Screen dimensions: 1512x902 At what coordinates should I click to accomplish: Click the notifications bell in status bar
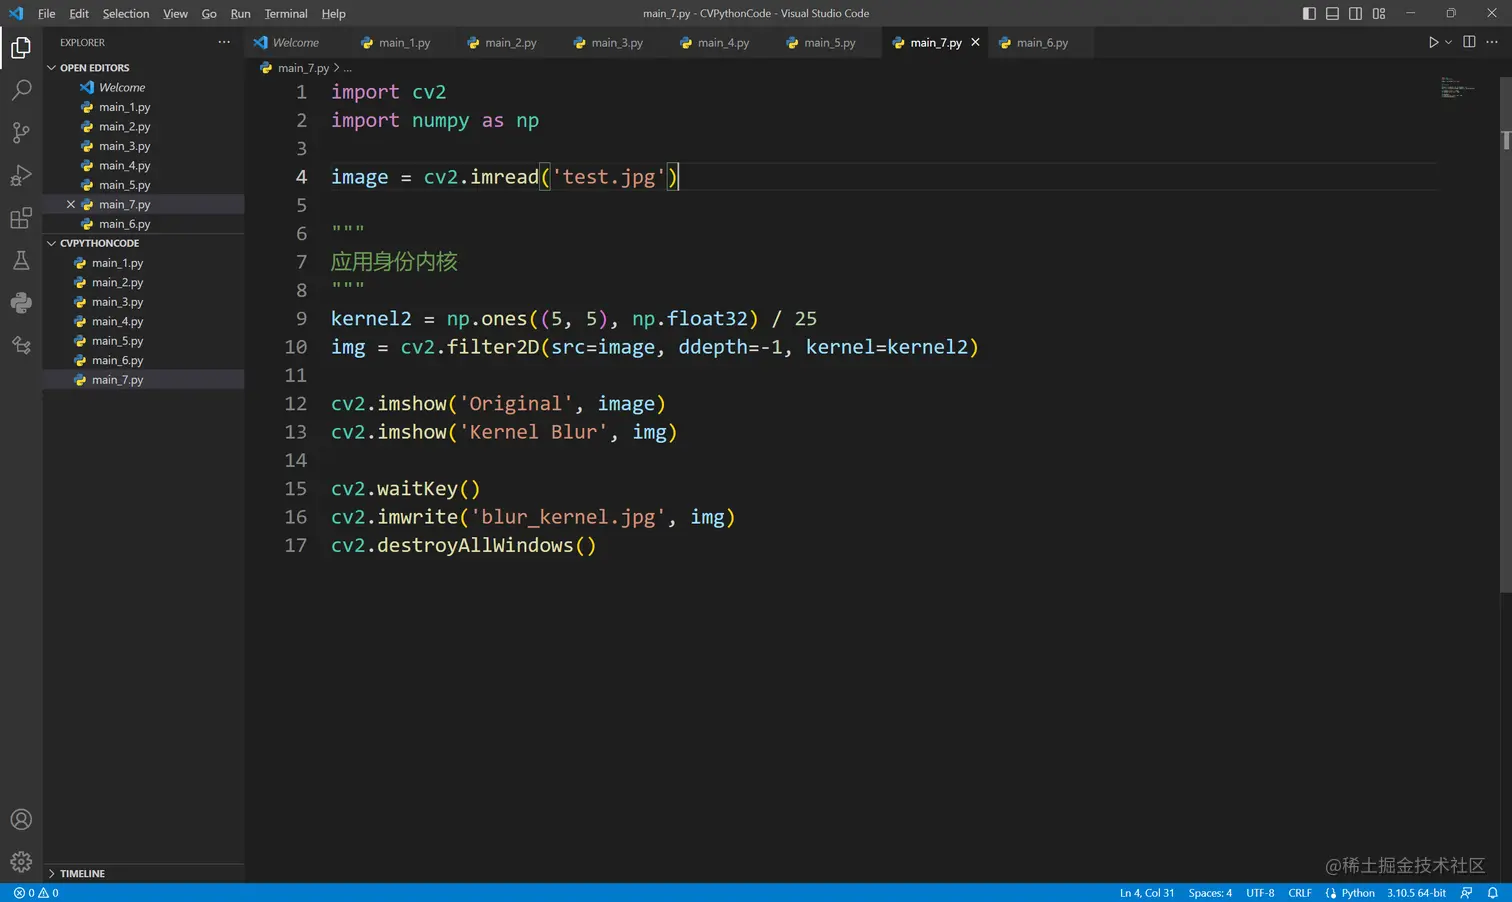pos(1492,893)
